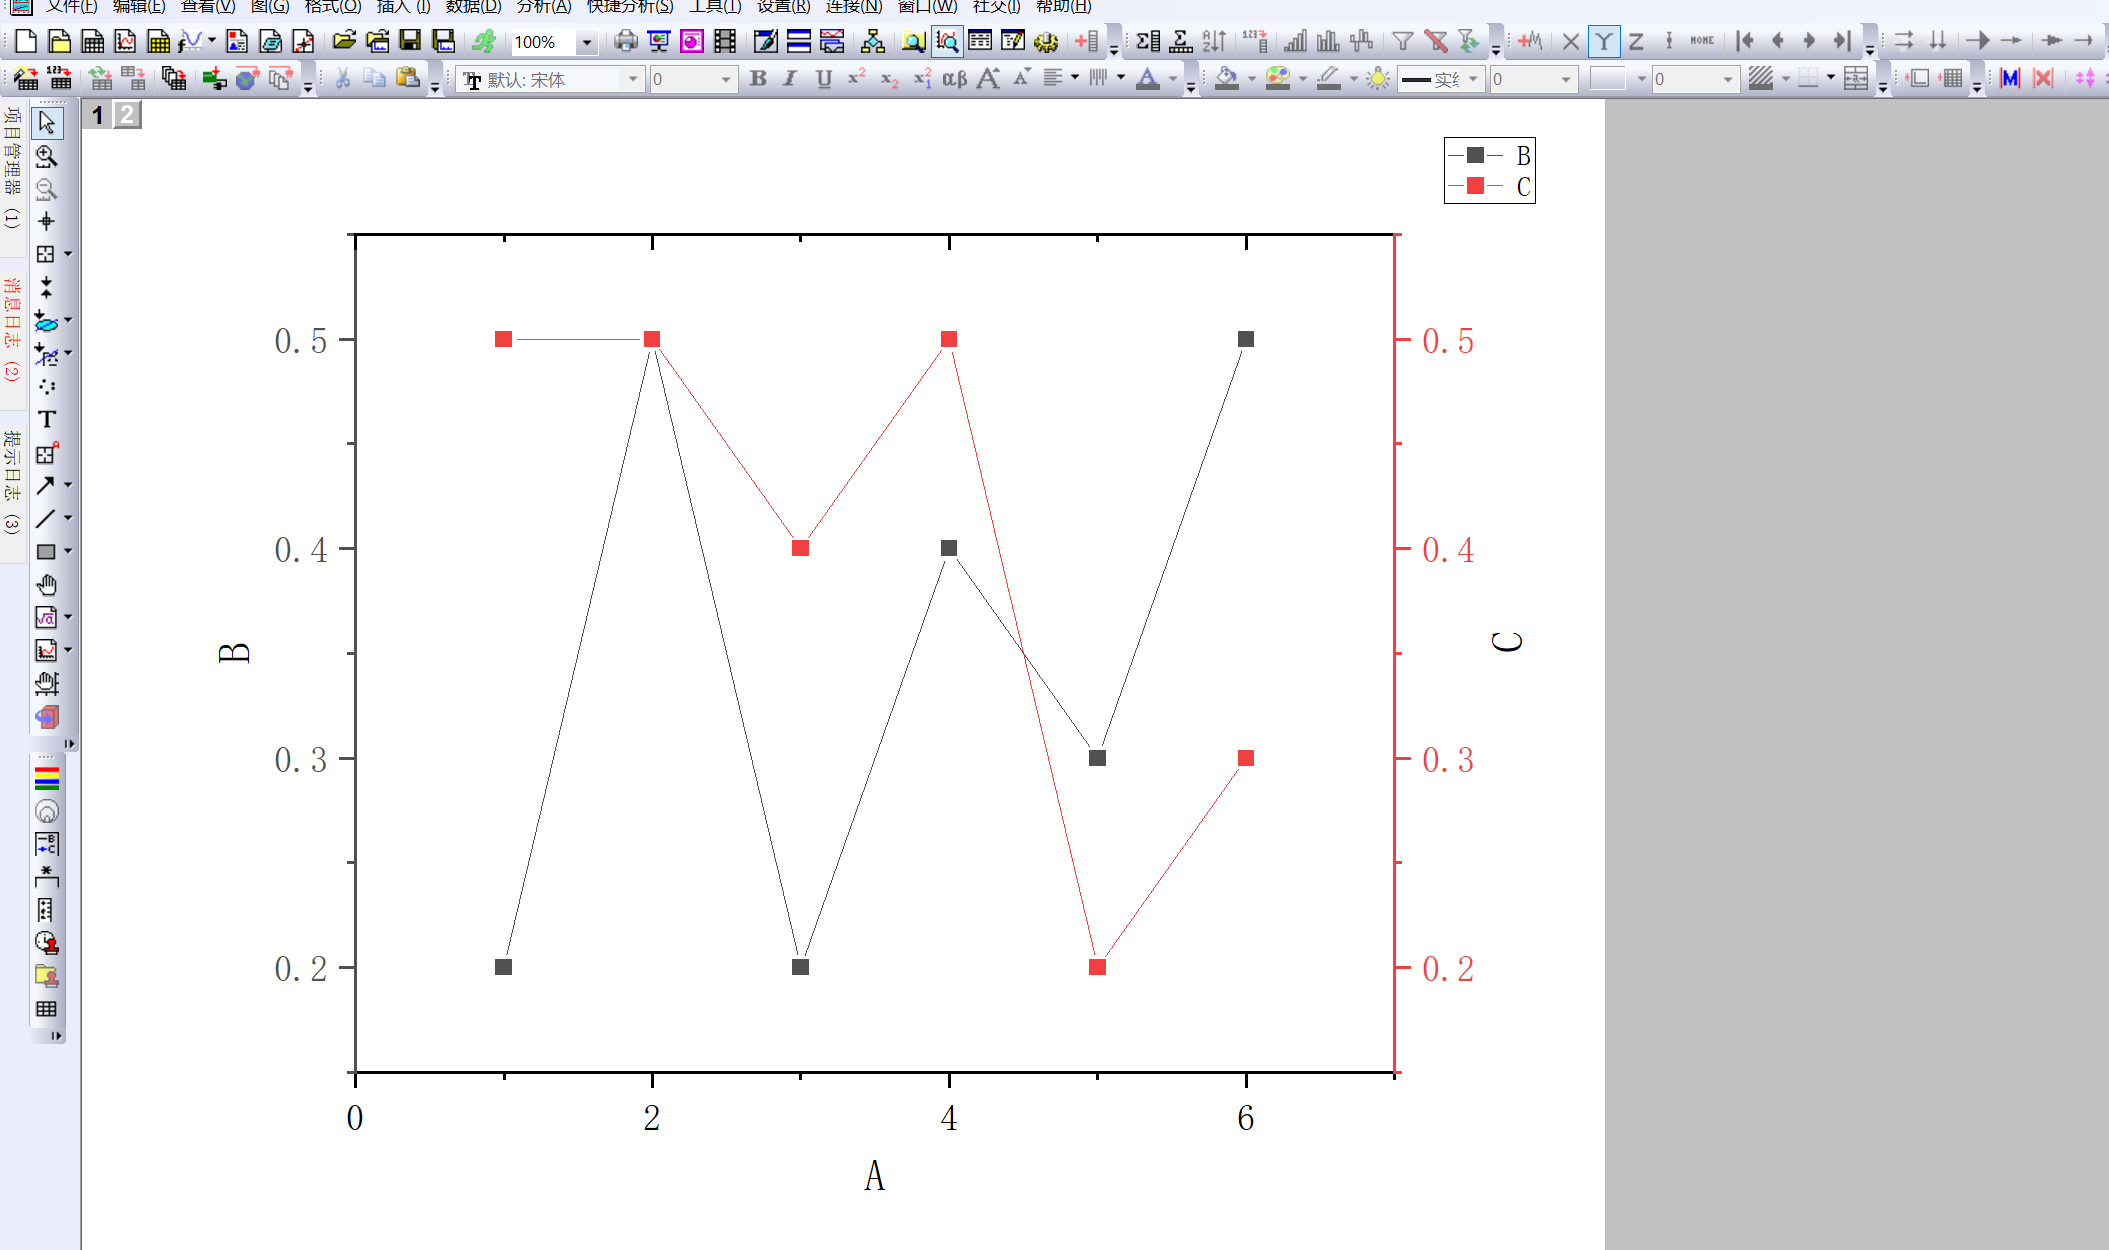This screenshot has width=2109, height=1250.
Task: Click the Add Filter funnel icon
Action: tap(1402, 41)
